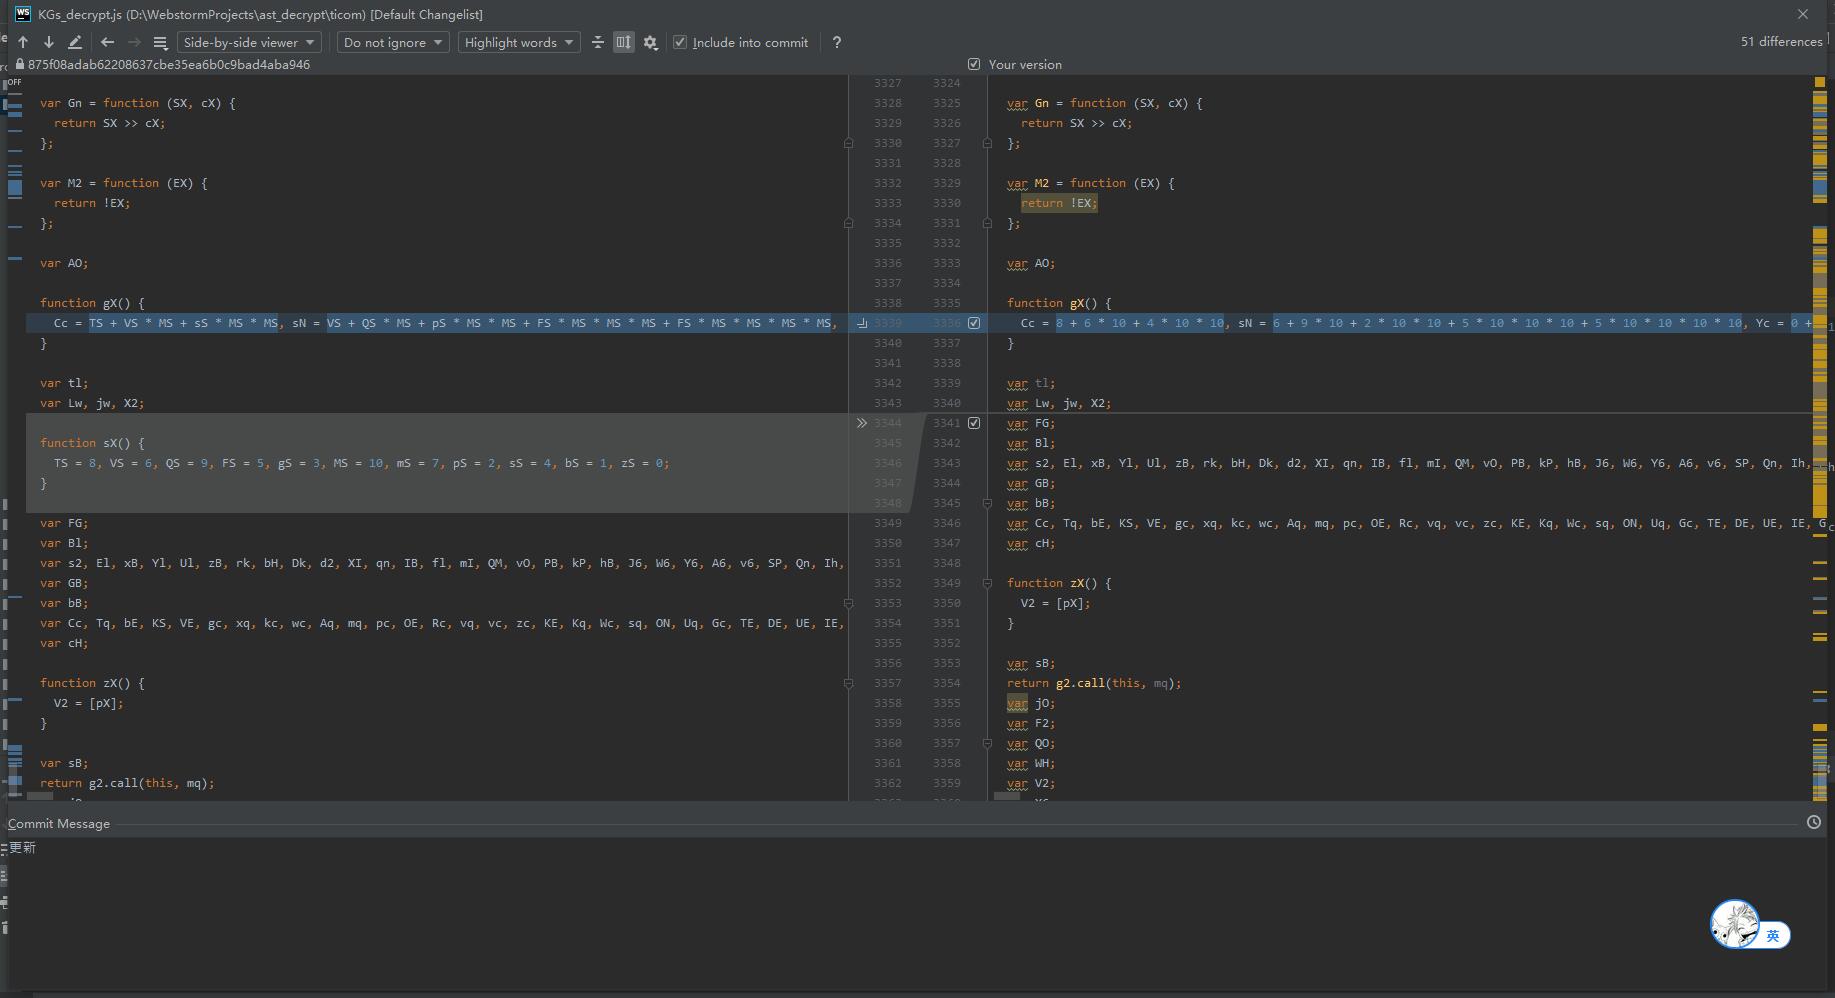This screenshot has height=998, width=1835.
Task: Compare next file right arrow
Action: 133,42
